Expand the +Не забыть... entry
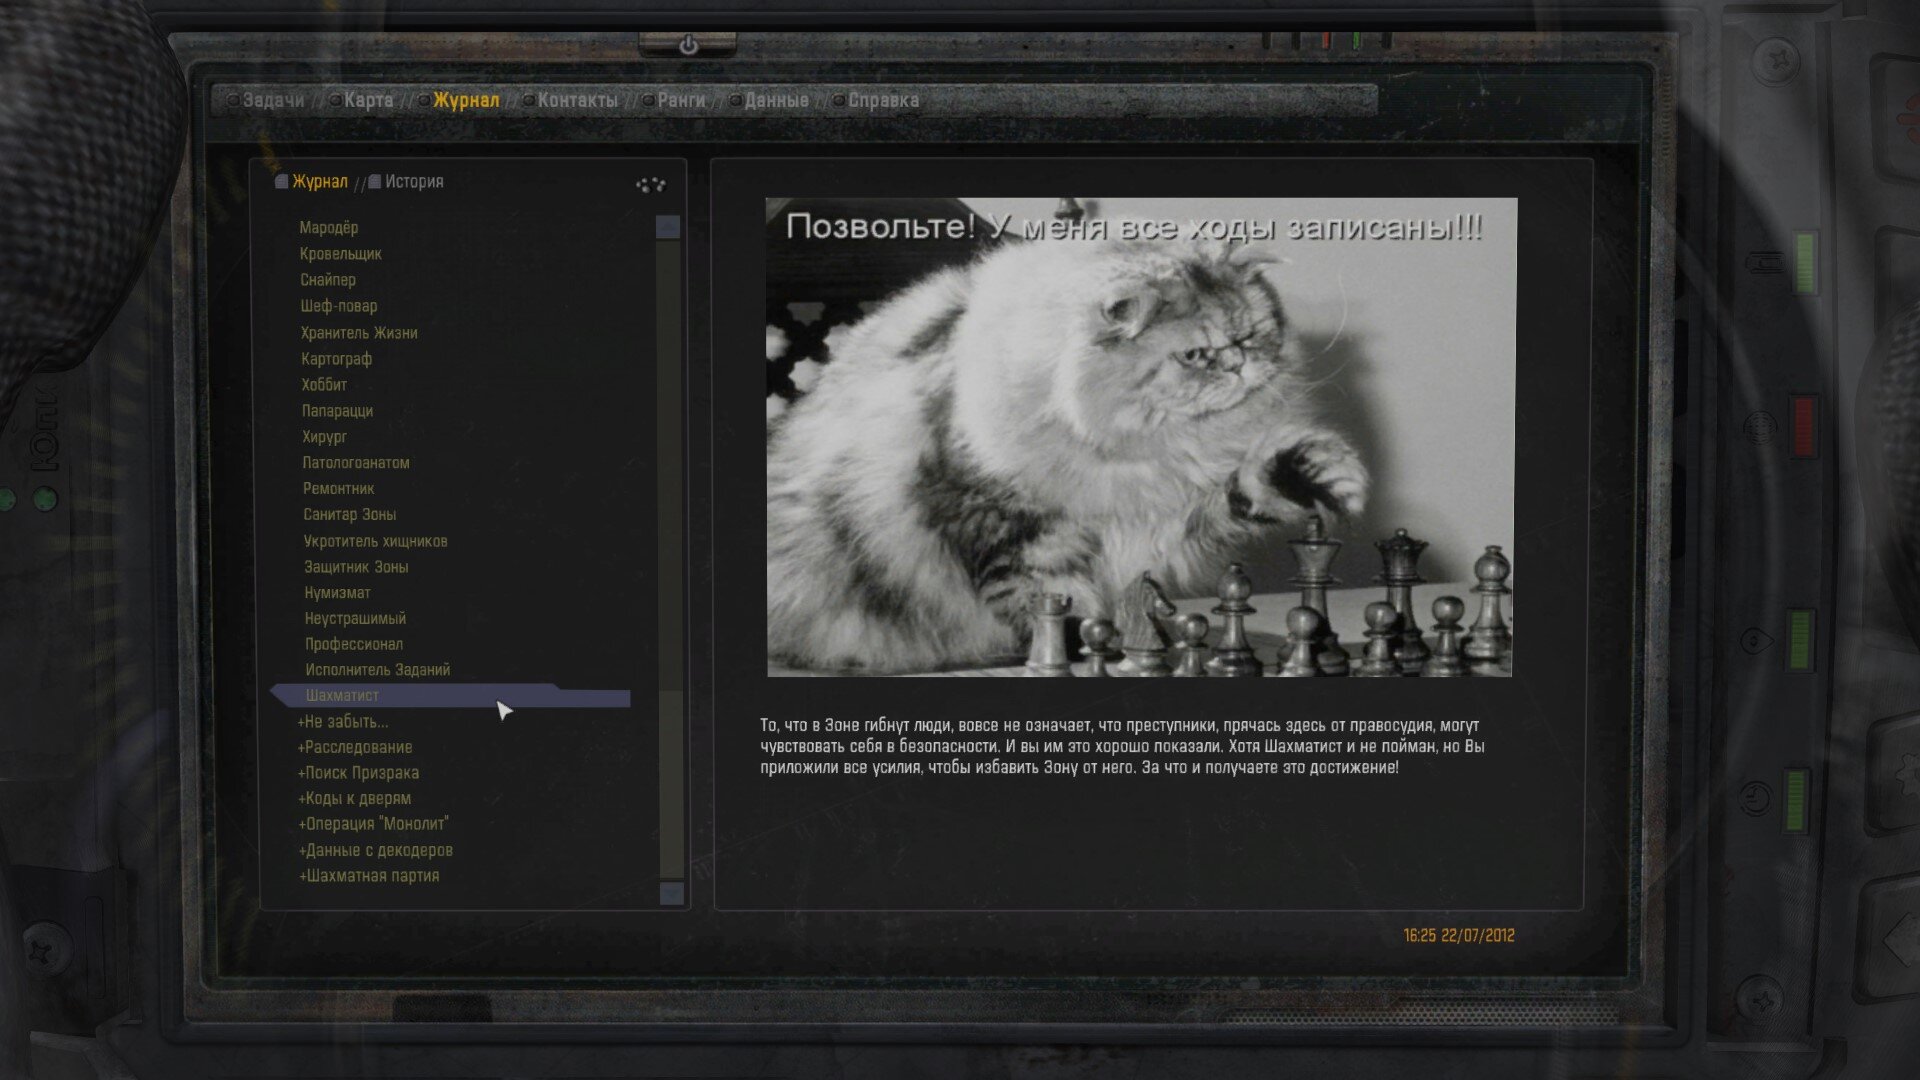The height and width of the screenshot is (1080, 1920). pyautogui.click(x=343, y=722)
